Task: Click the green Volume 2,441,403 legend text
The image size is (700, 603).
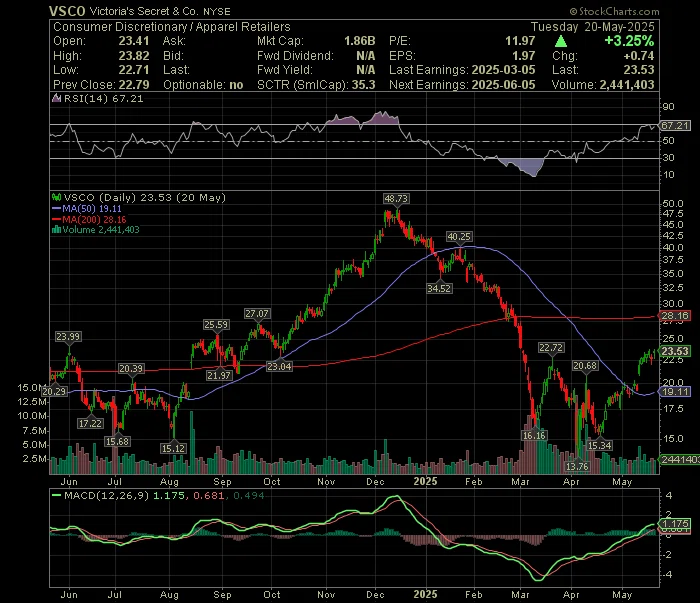Action: pyautogui.click(x=101, y=230)
